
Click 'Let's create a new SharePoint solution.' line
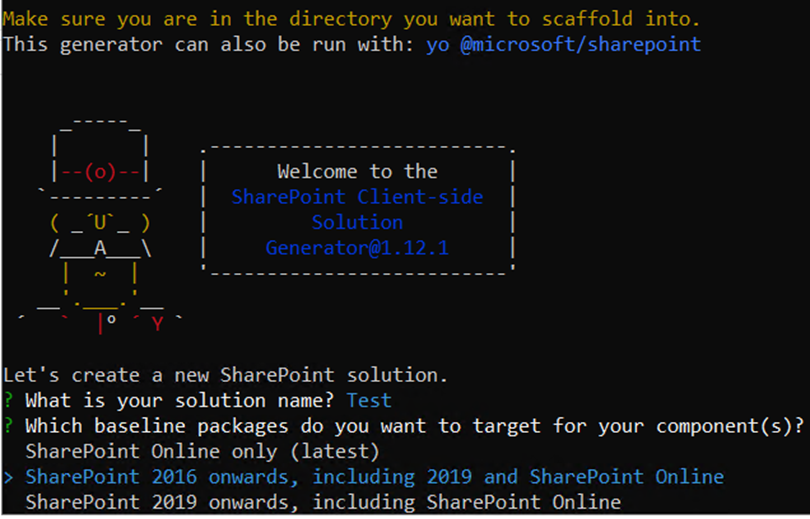(x=225, y=375)
